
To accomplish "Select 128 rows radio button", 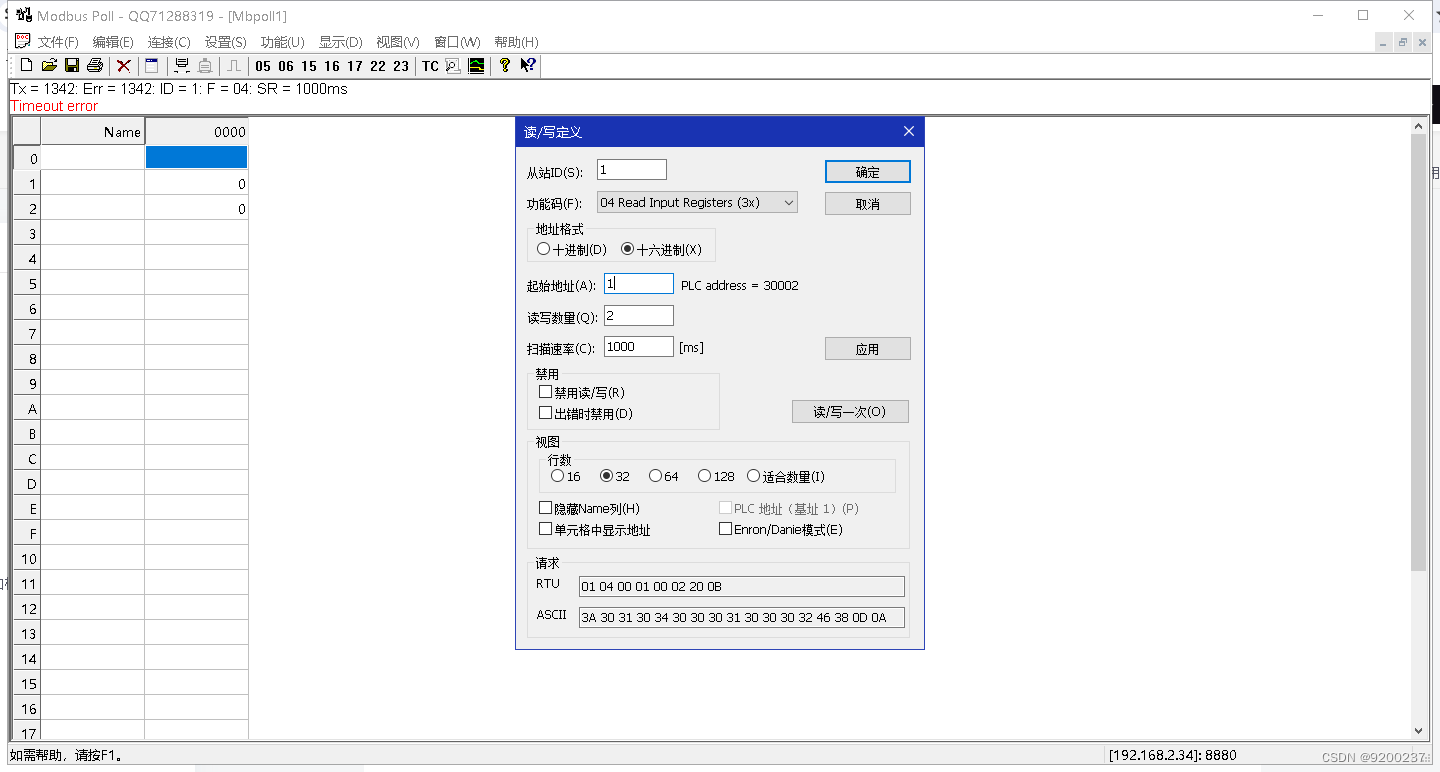I will click(x=717, y=476).
